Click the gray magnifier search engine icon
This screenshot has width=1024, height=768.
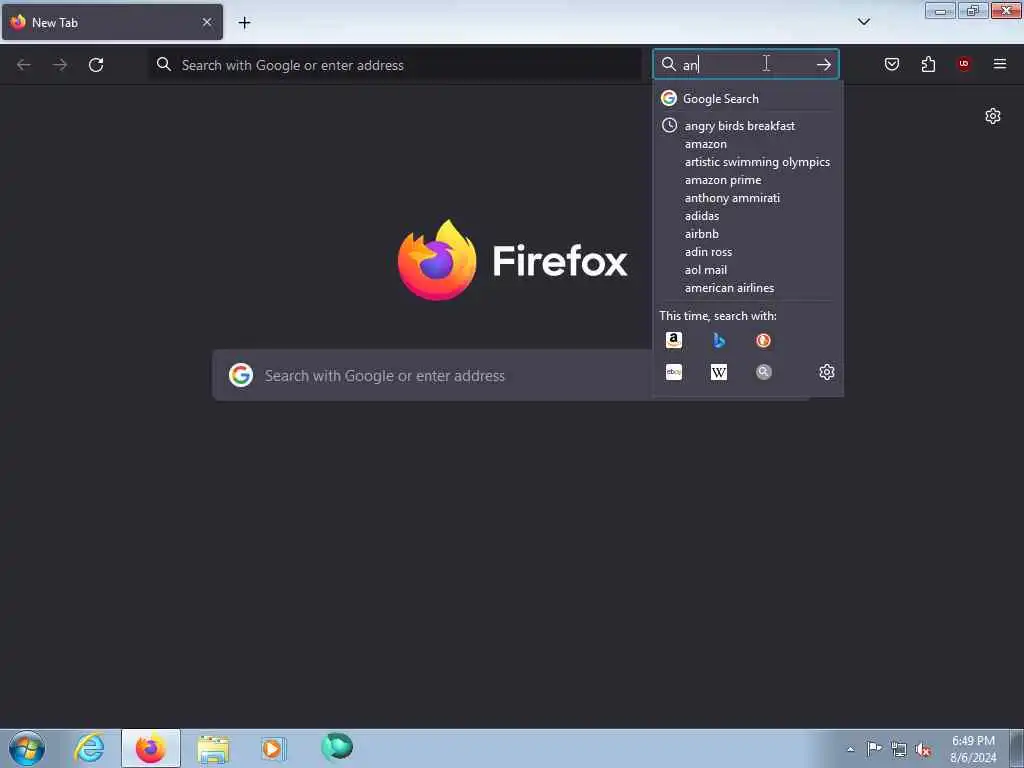pyautogui.click(x=763, y=372)
